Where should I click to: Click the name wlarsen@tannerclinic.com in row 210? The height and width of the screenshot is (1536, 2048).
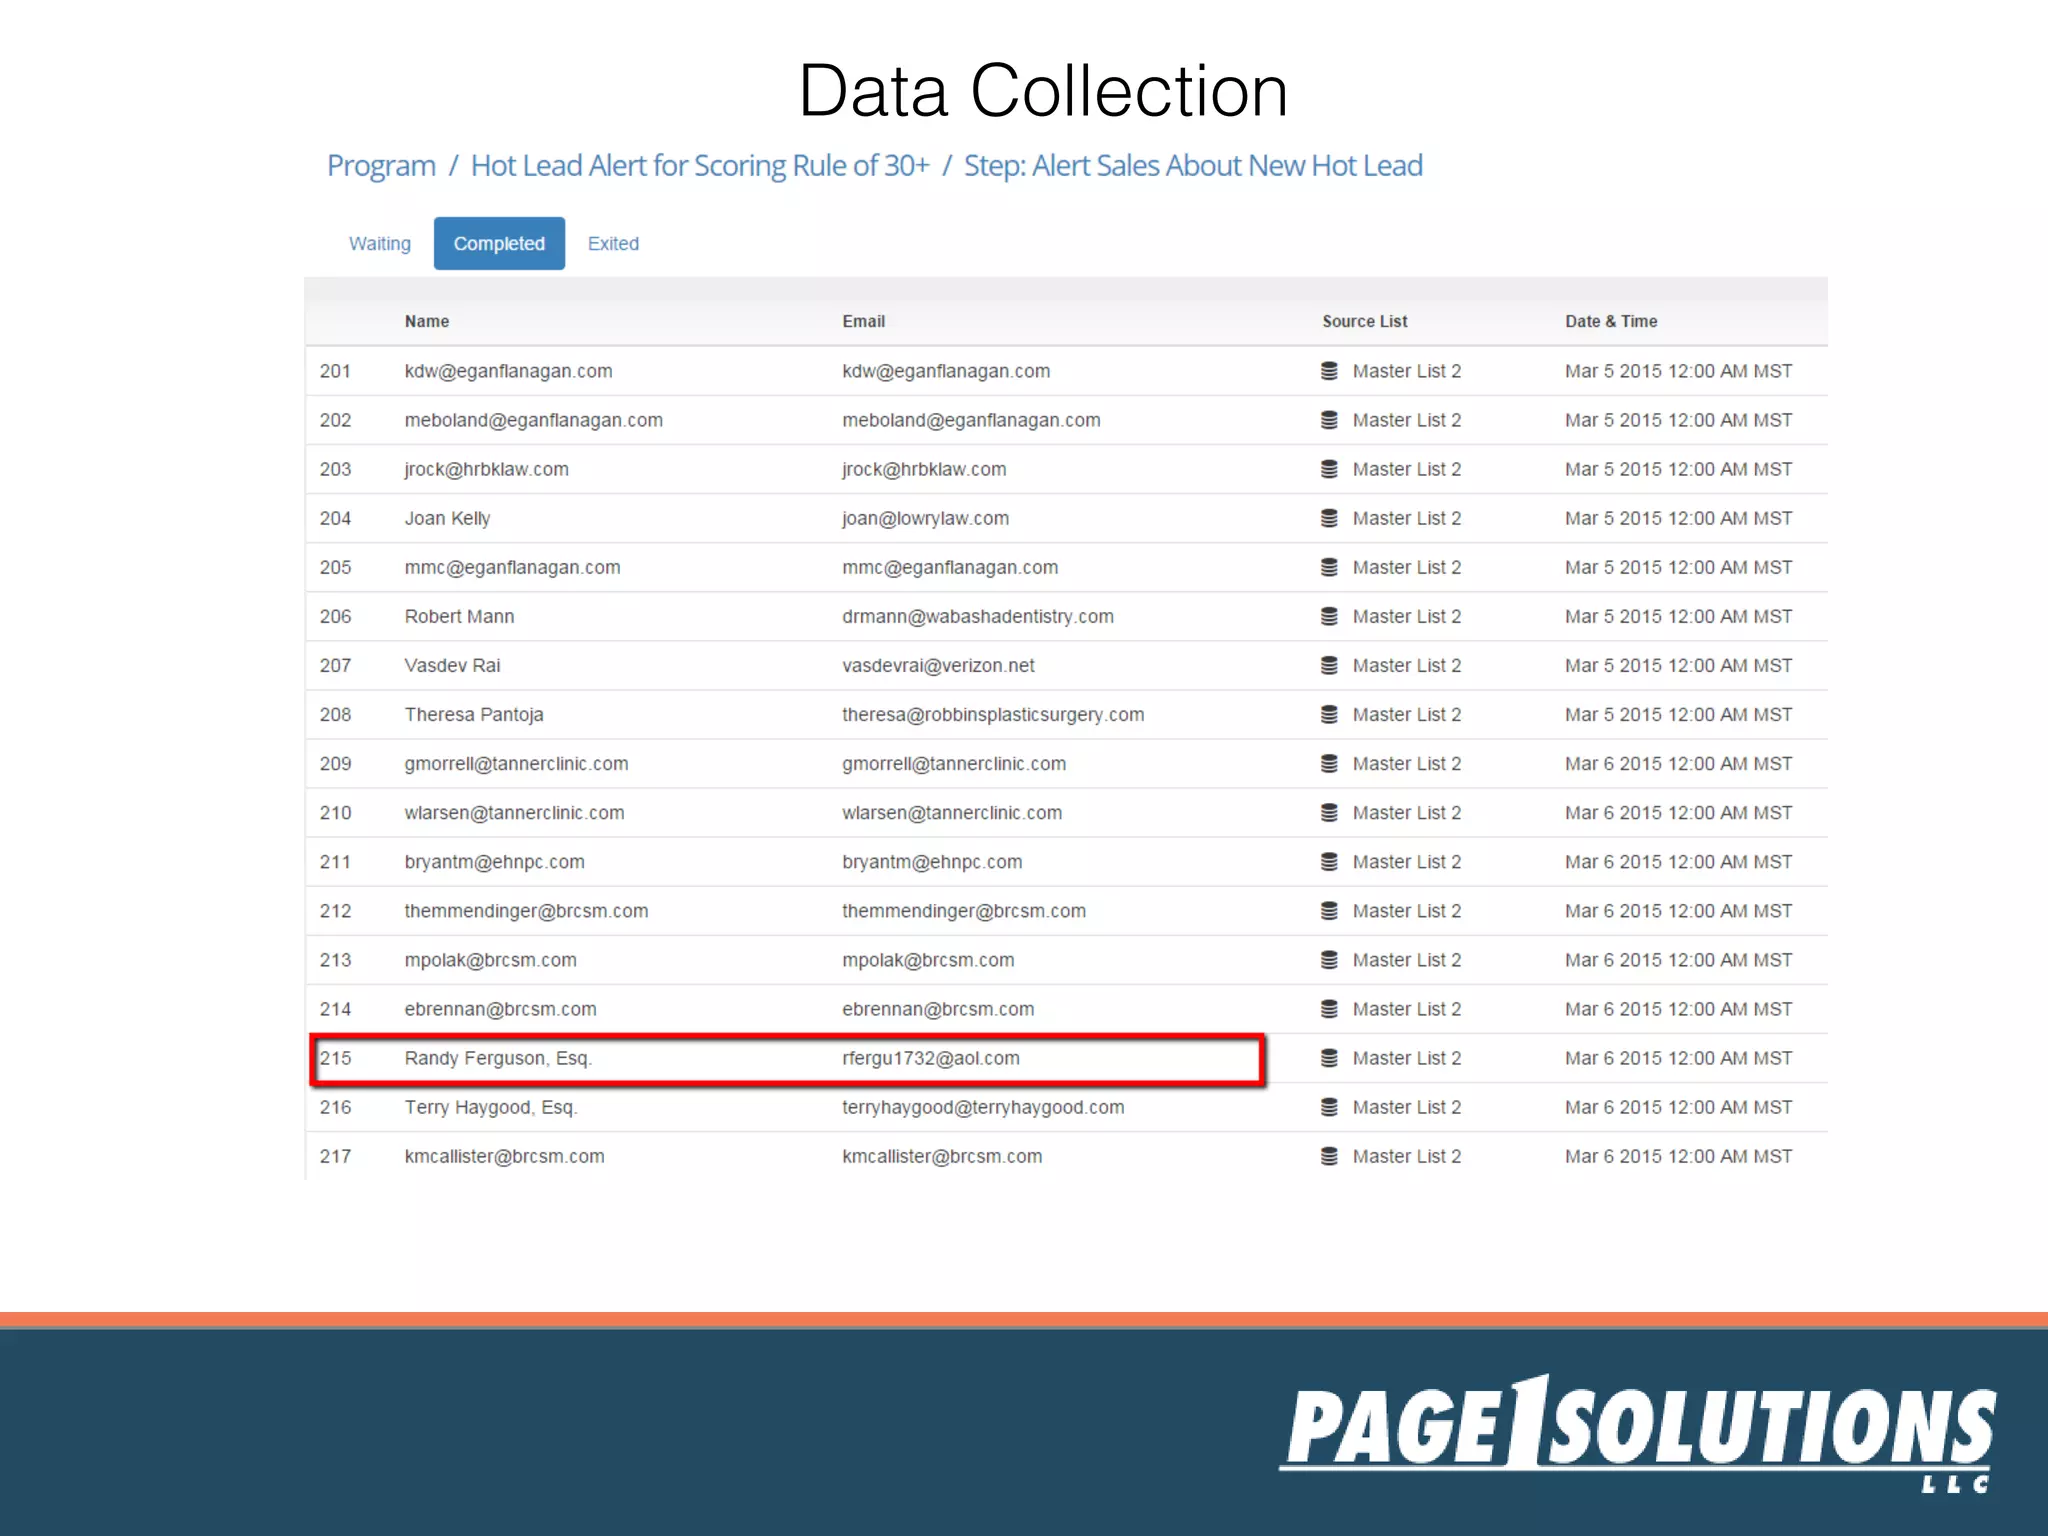tap(514, 812)
